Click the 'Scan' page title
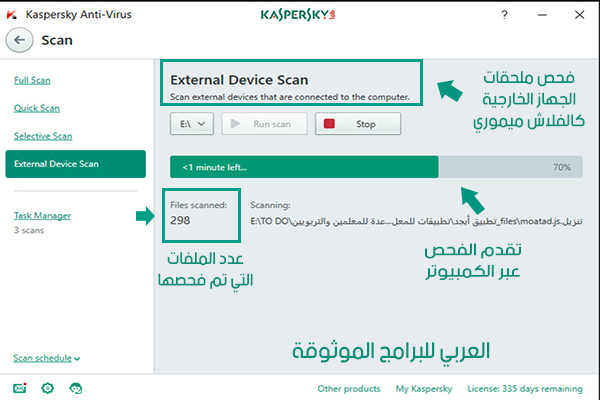The width and height of the screenshot is (600, 400). pyautogui.click(x=57, y=40)
